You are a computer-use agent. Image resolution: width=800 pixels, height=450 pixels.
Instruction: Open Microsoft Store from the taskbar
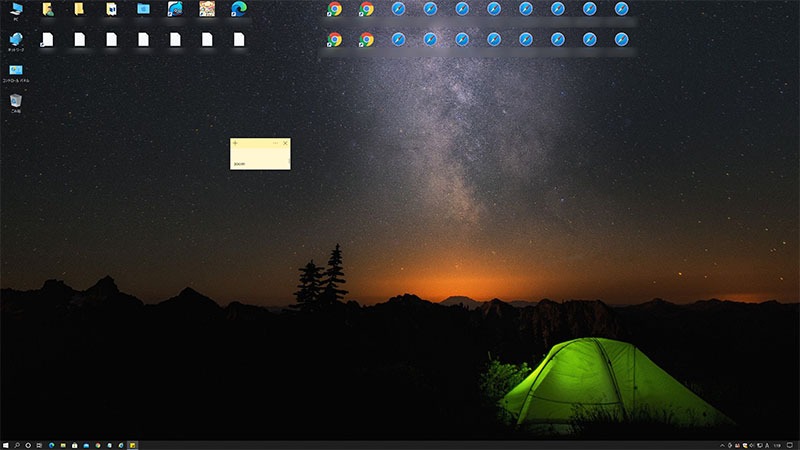click(x=74, y=445)
